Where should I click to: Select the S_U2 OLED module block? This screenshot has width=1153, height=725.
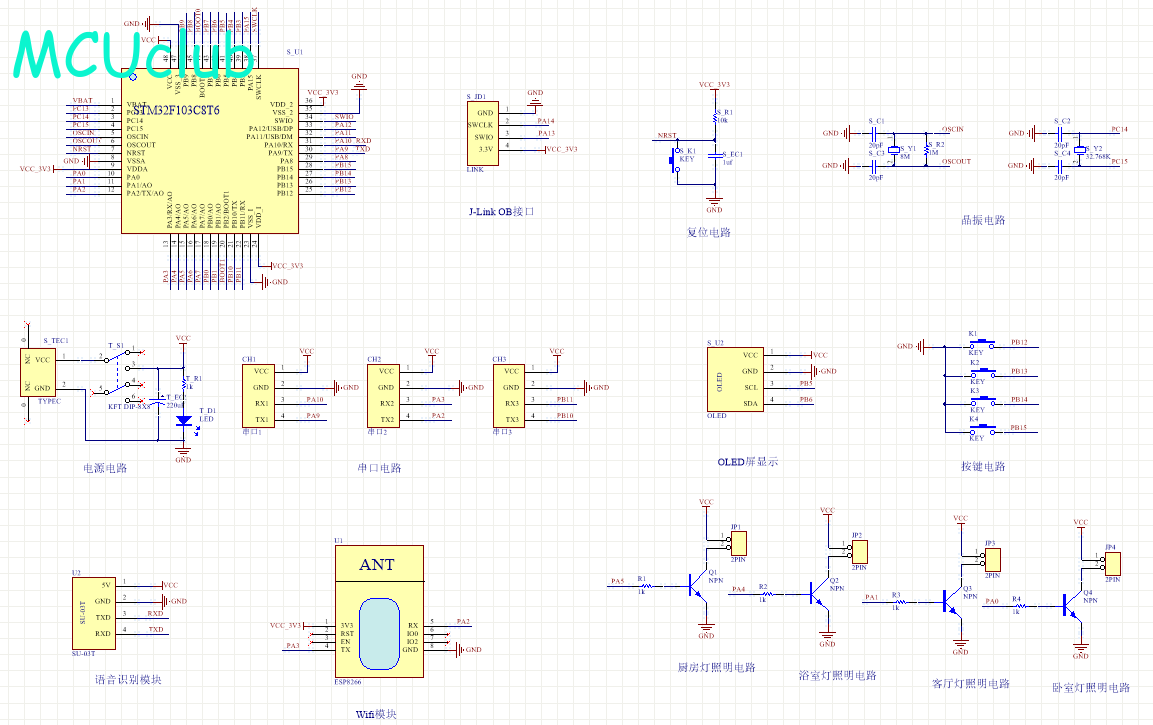click(x=735, y=379)
